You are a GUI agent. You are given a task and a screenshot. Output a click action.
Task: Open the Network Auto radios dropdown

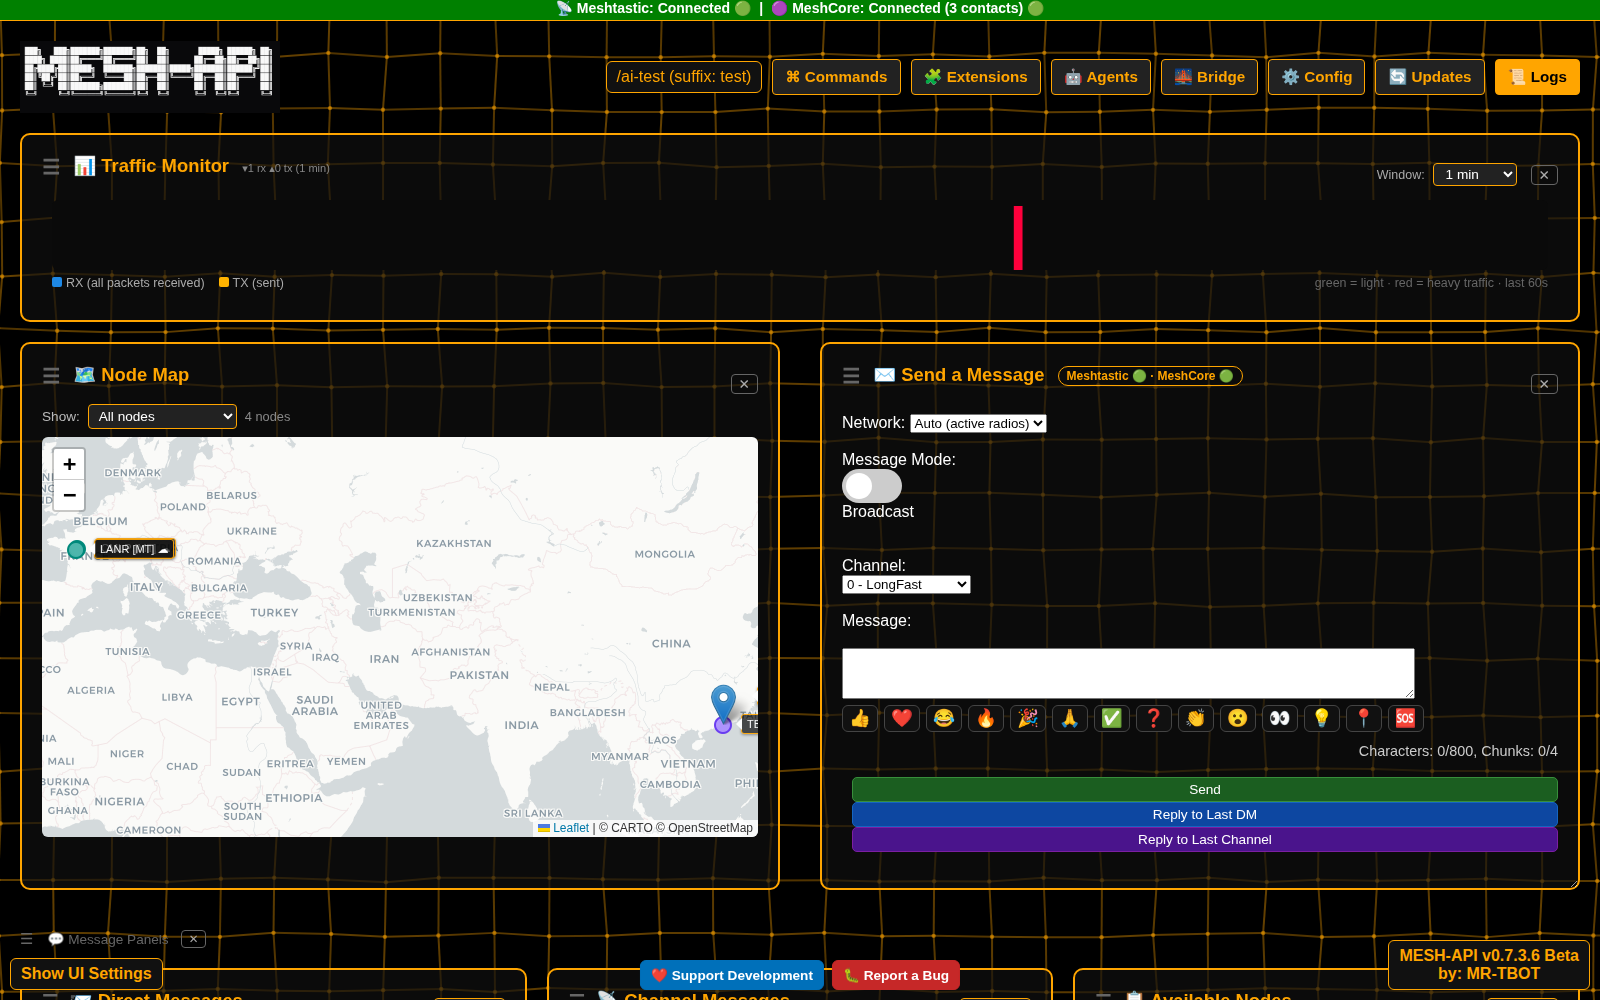click(978, 423)
